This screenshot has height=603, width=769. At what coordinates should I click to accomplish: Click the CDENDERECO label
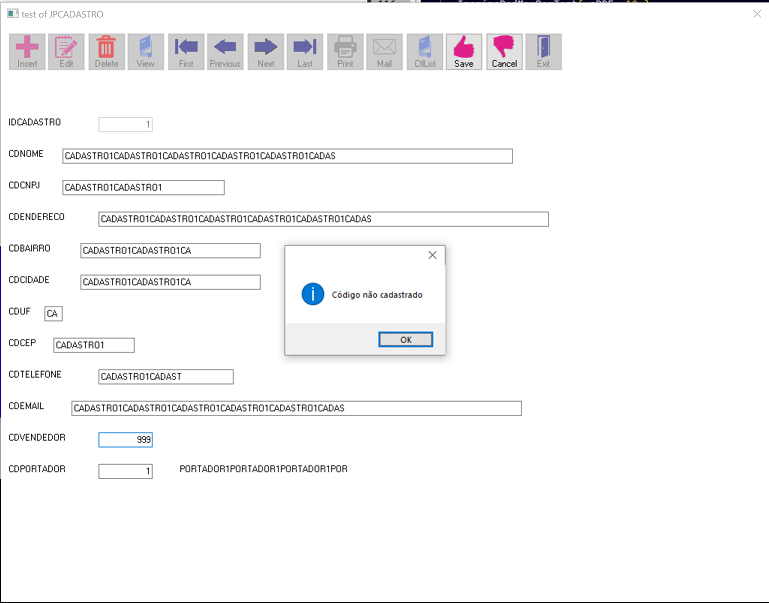click(36, 217)
